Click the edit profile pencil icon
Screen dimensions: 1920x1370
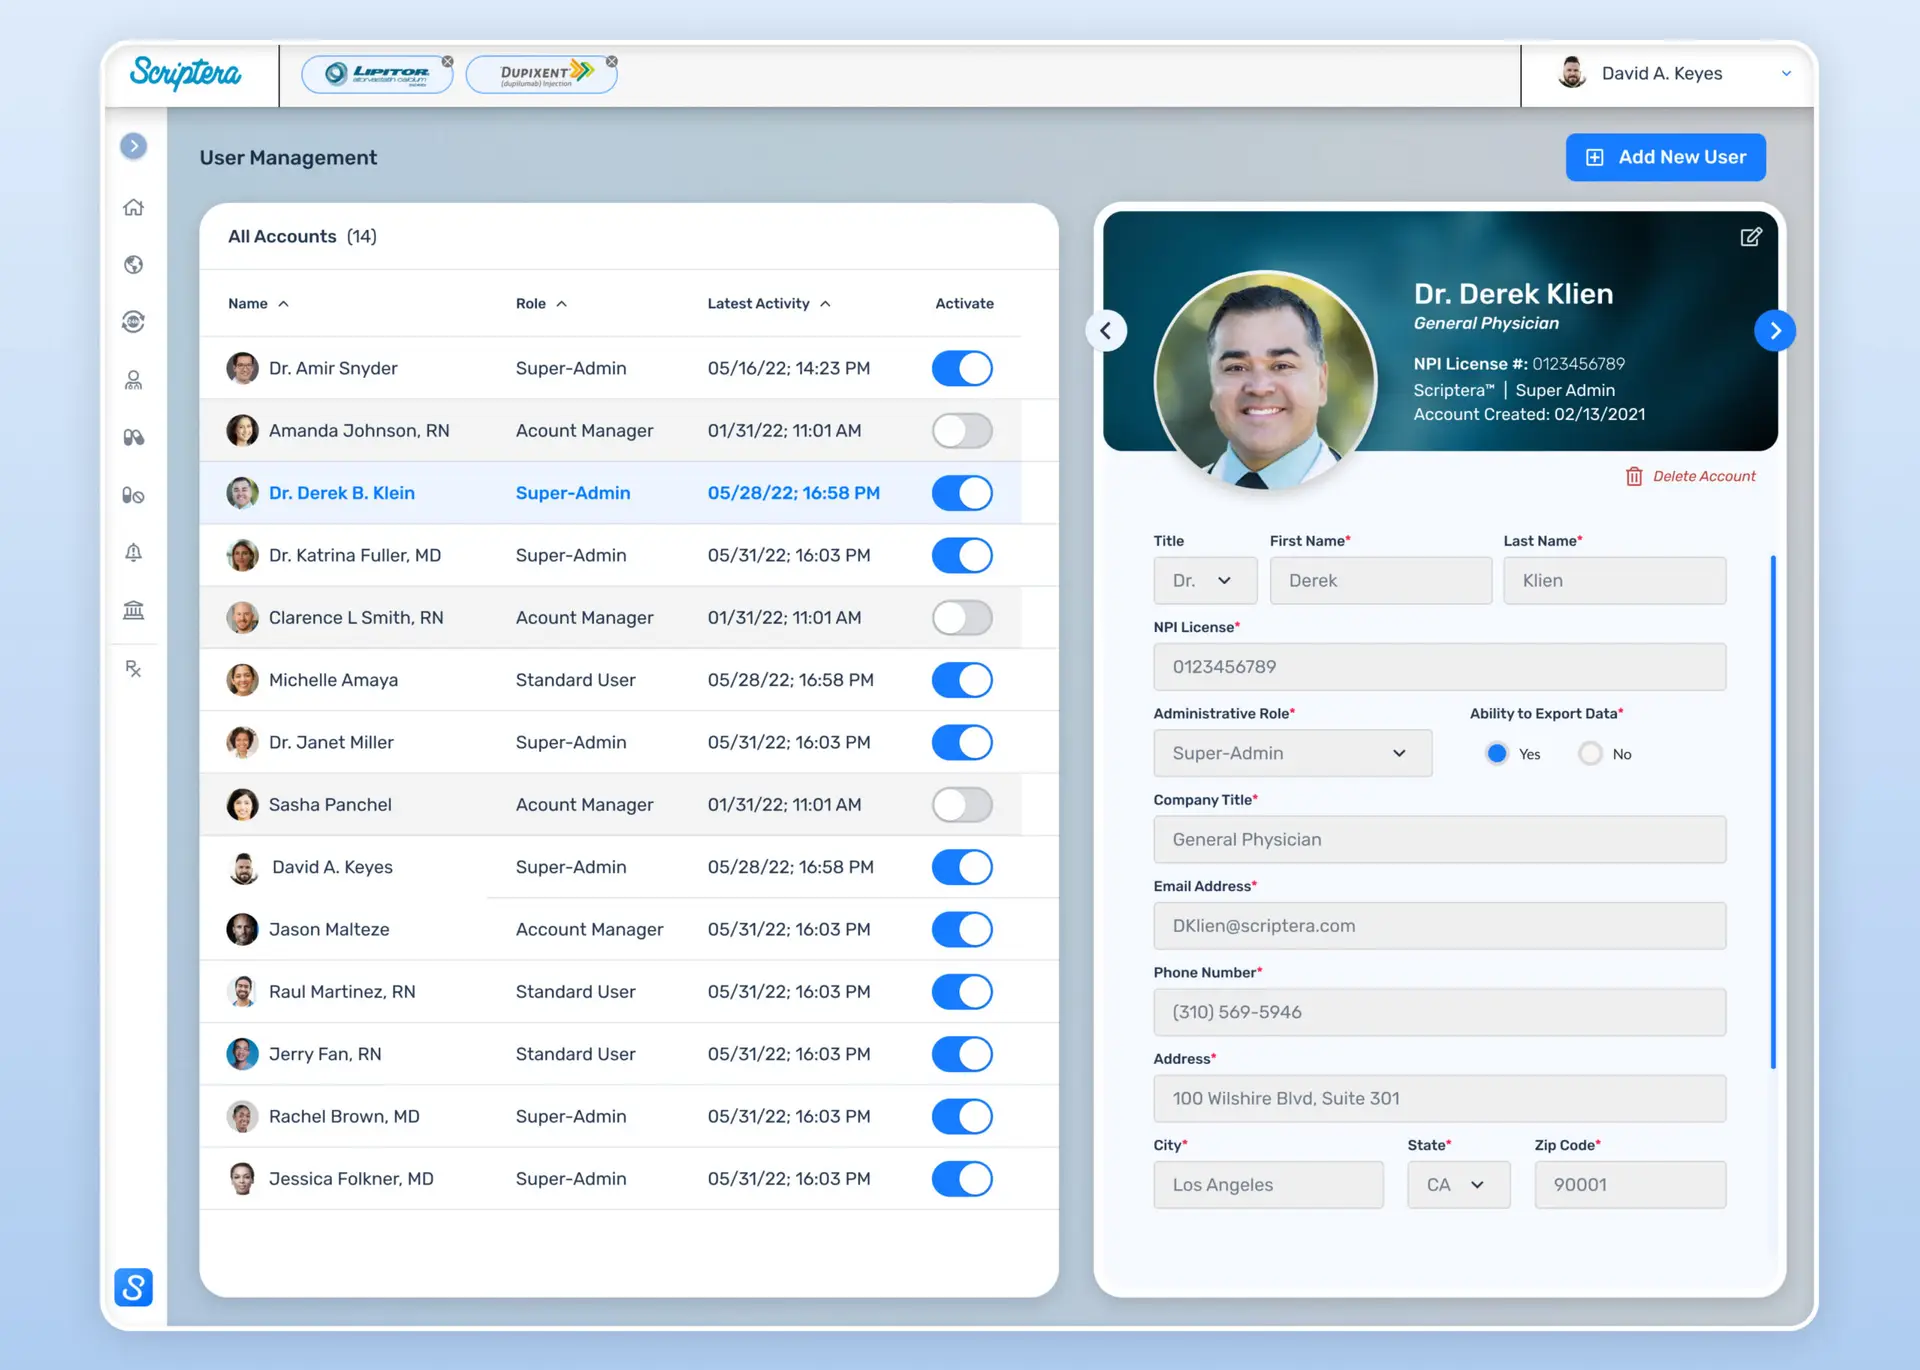pyautogui.click(x=1750, y=237)
